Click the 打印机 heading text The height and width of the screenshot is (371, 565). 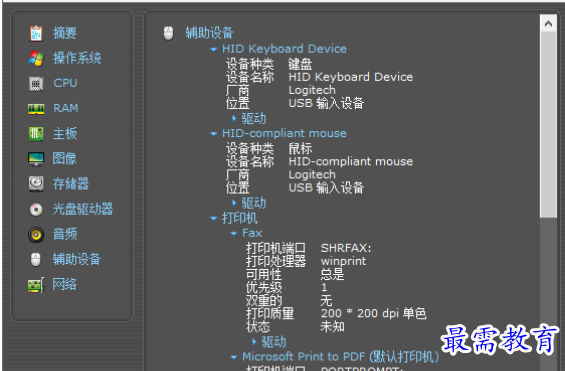pos(240,218)
